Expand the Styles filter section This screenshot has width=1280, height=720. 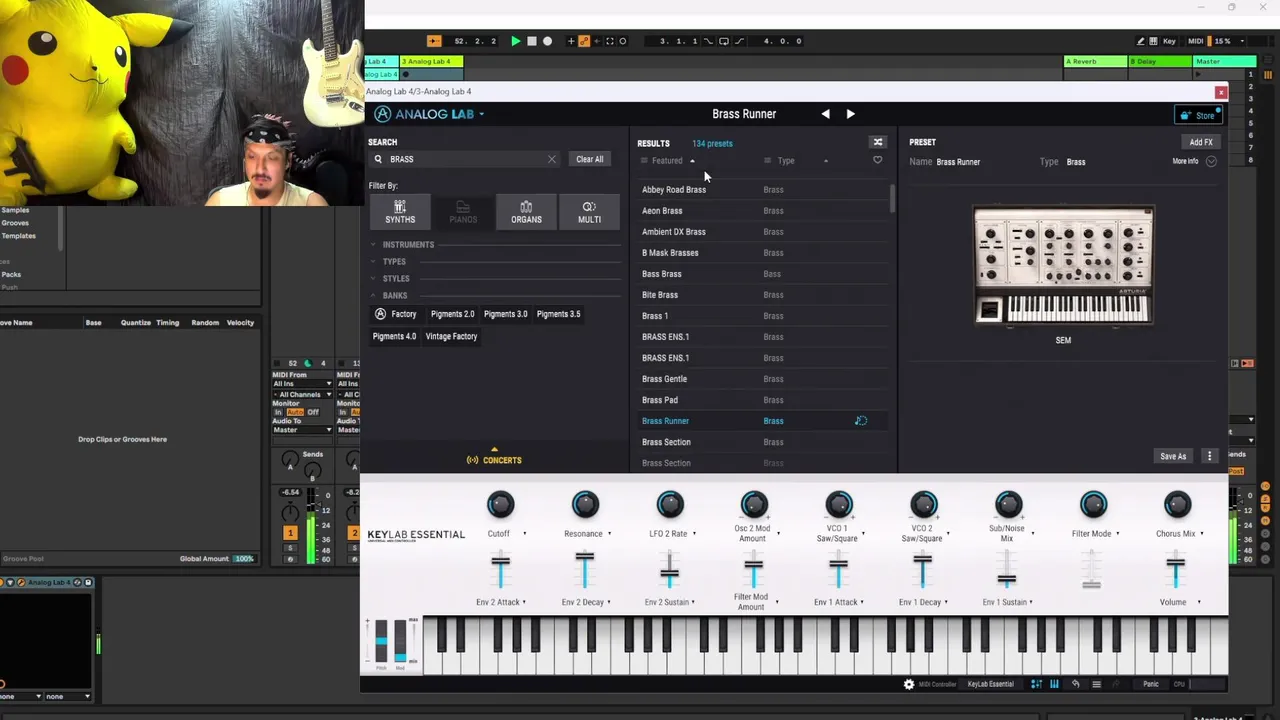(x=390, y=278)
